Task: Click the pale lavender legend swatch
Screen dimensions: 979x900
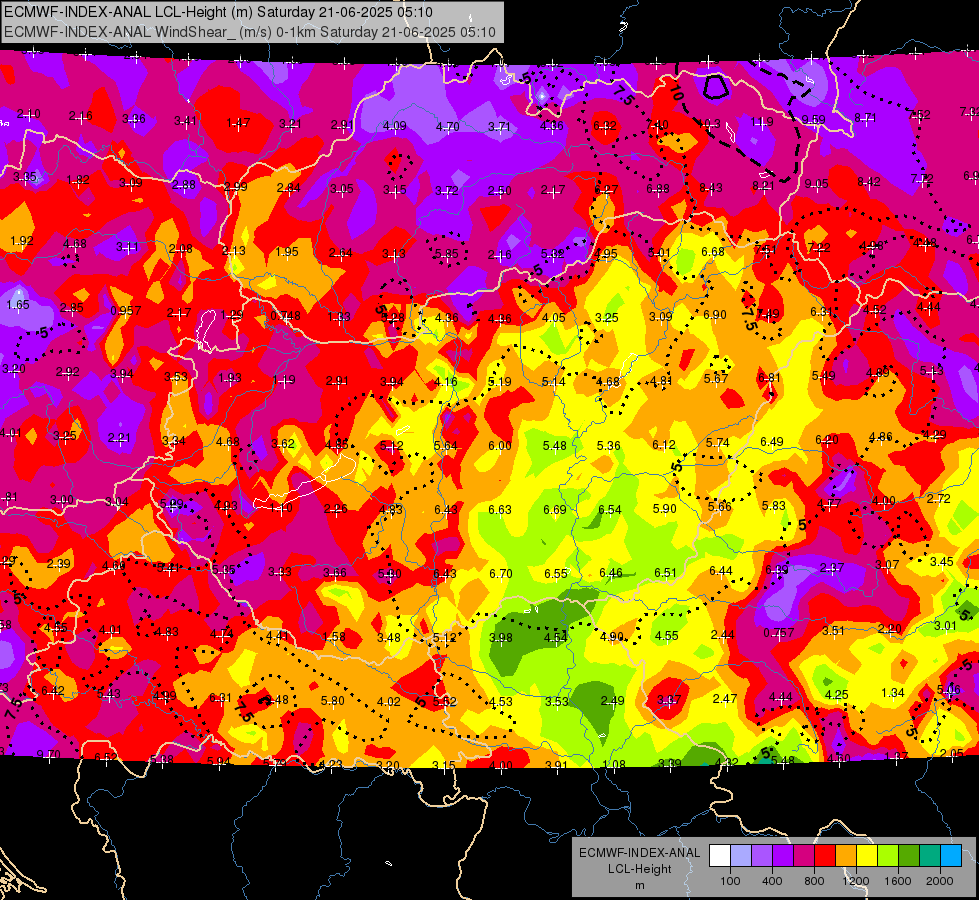Action: 741,856
